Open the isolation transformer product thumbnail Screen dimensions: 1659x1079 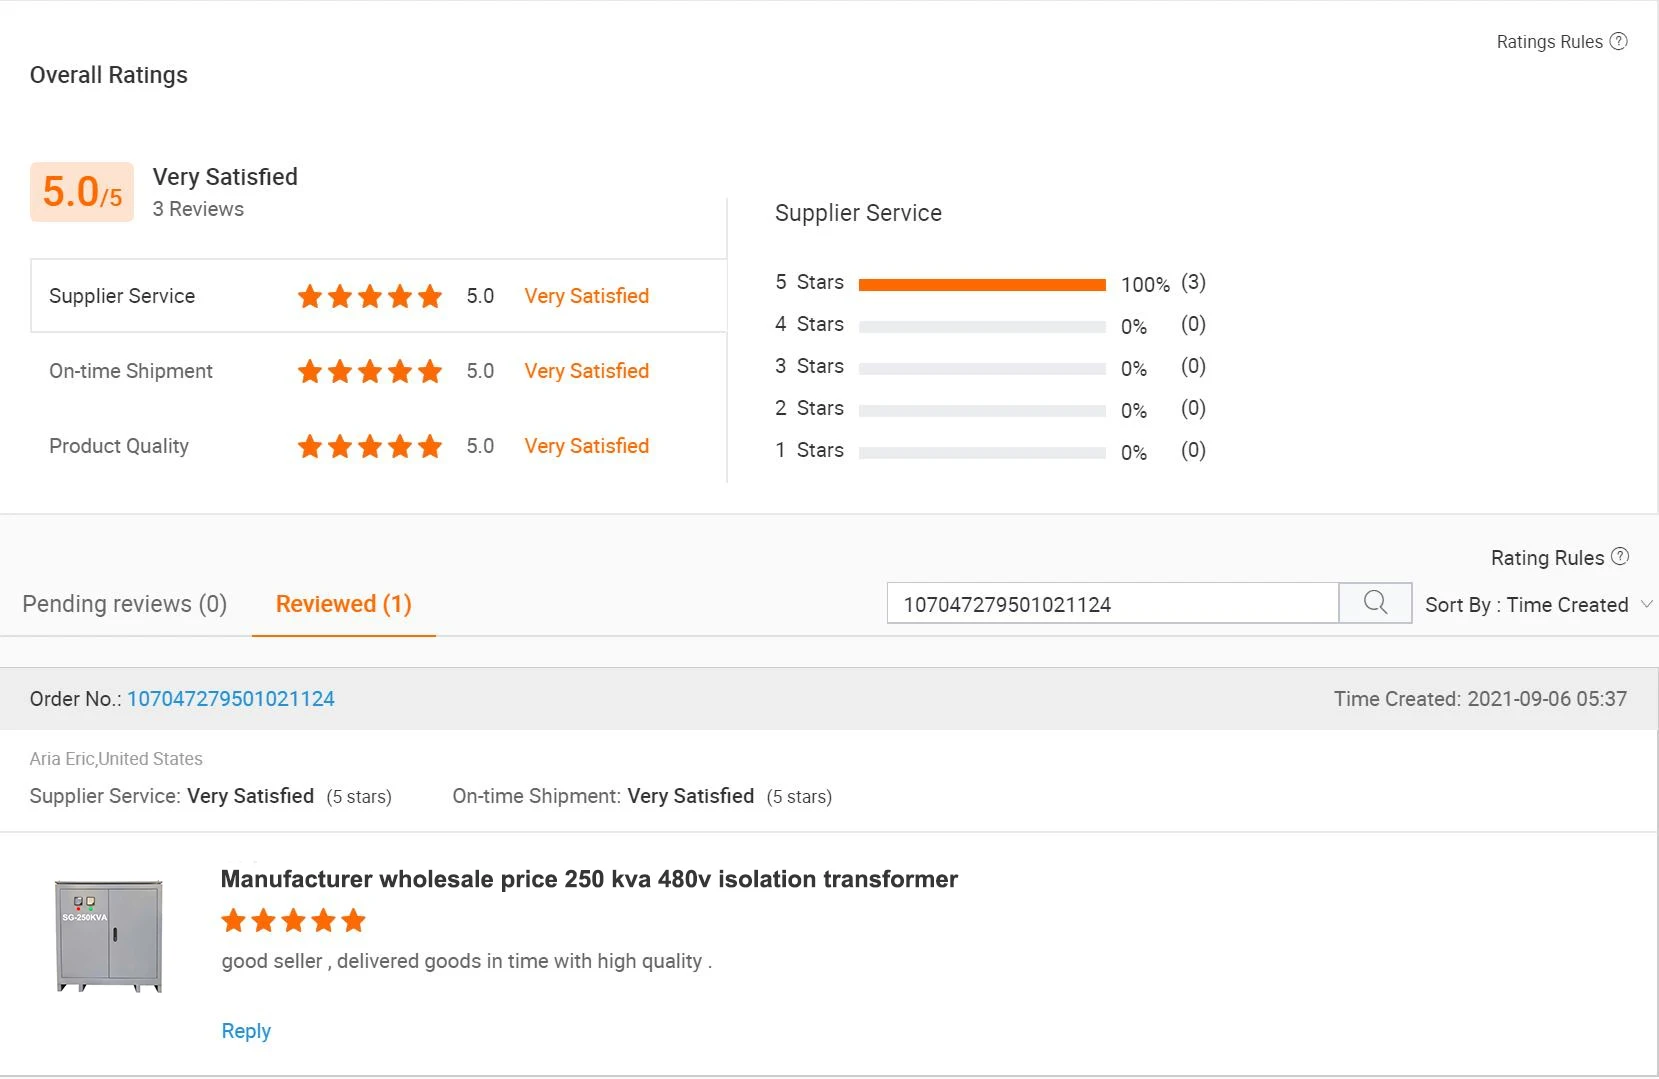[109, 936]
